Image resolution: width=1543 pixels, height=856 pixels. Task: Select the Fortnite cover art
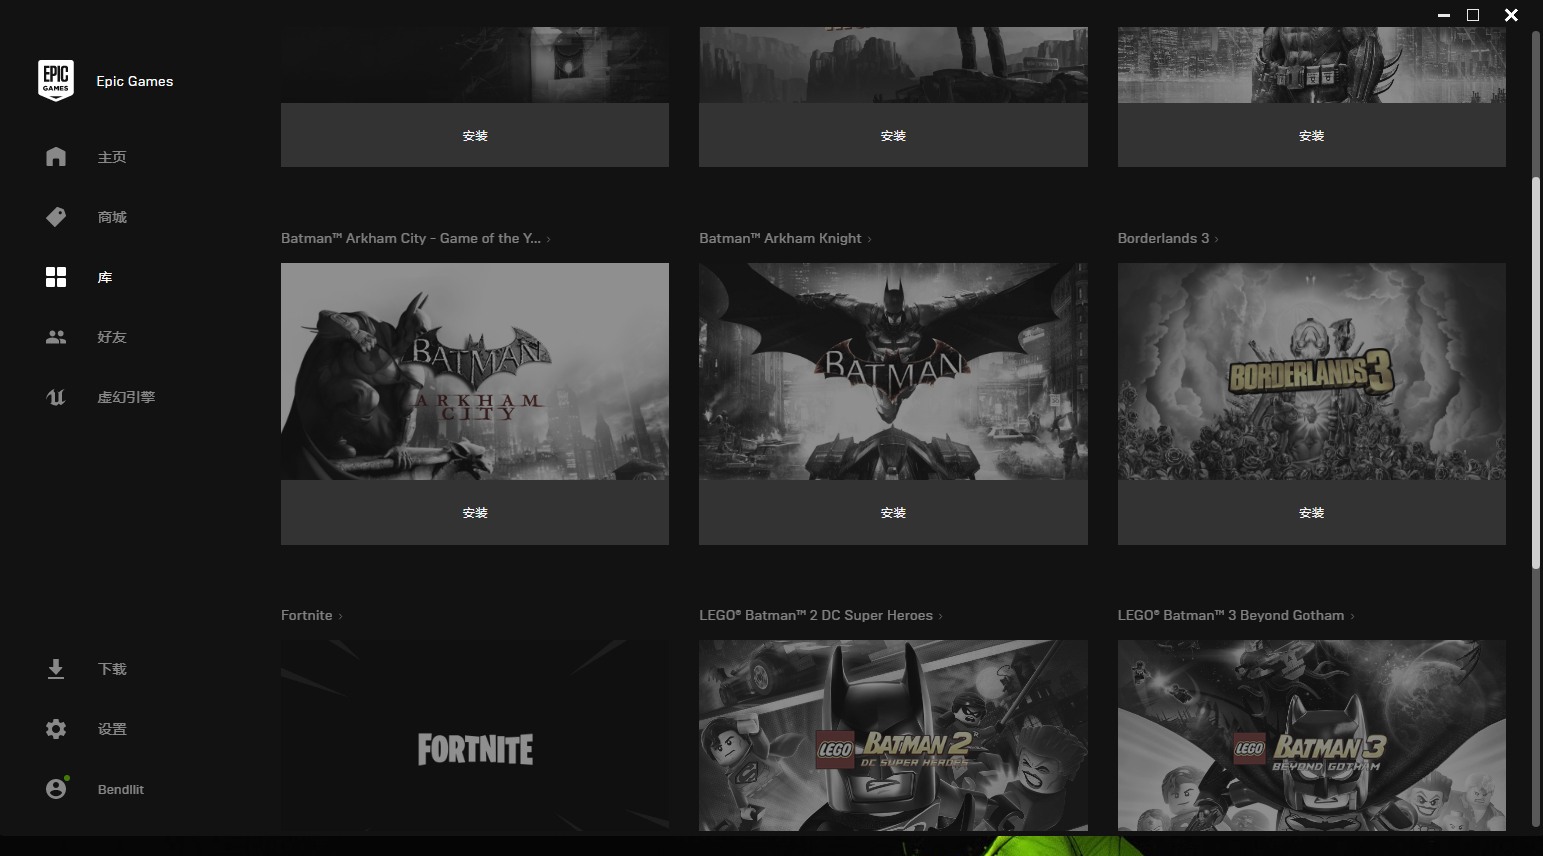point(475,735)
